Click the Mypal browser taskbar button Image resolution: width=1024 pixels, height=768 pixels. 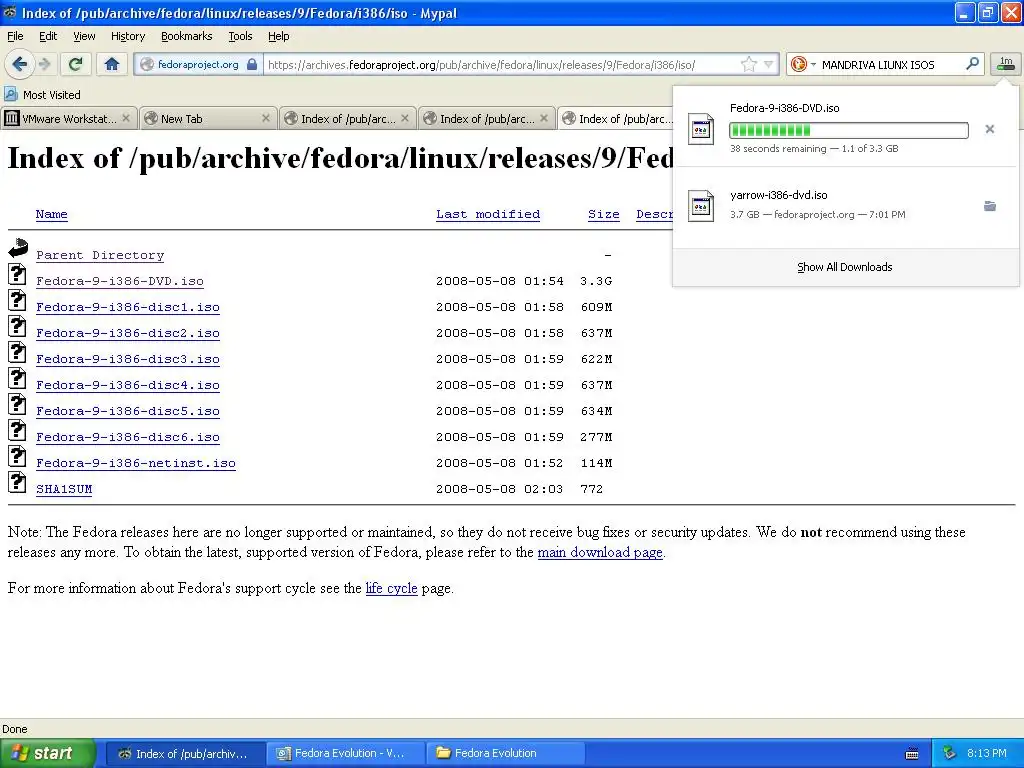(185, 753)
